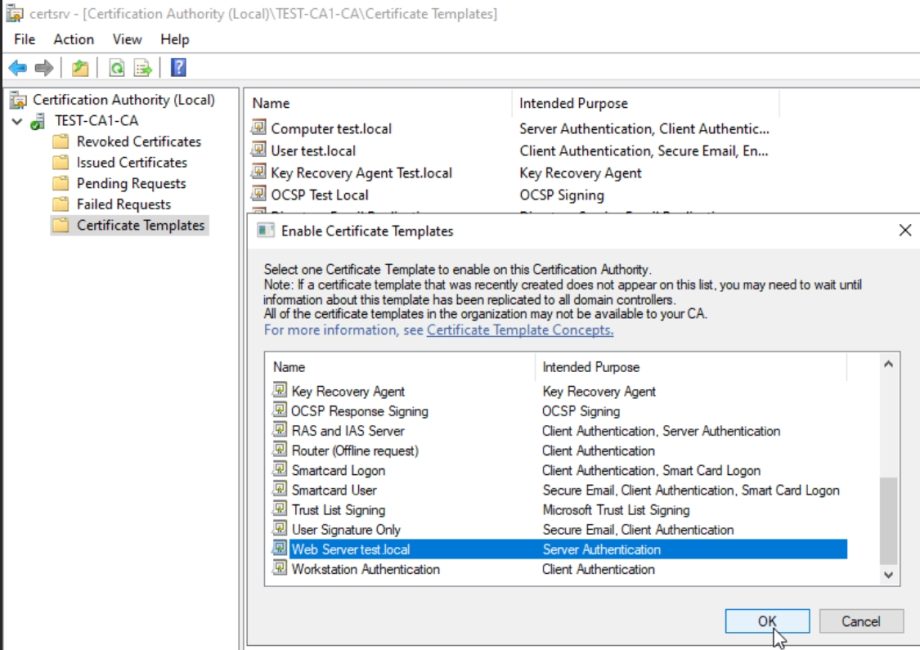Select the Web Server test.local template

tap(351, 549)
